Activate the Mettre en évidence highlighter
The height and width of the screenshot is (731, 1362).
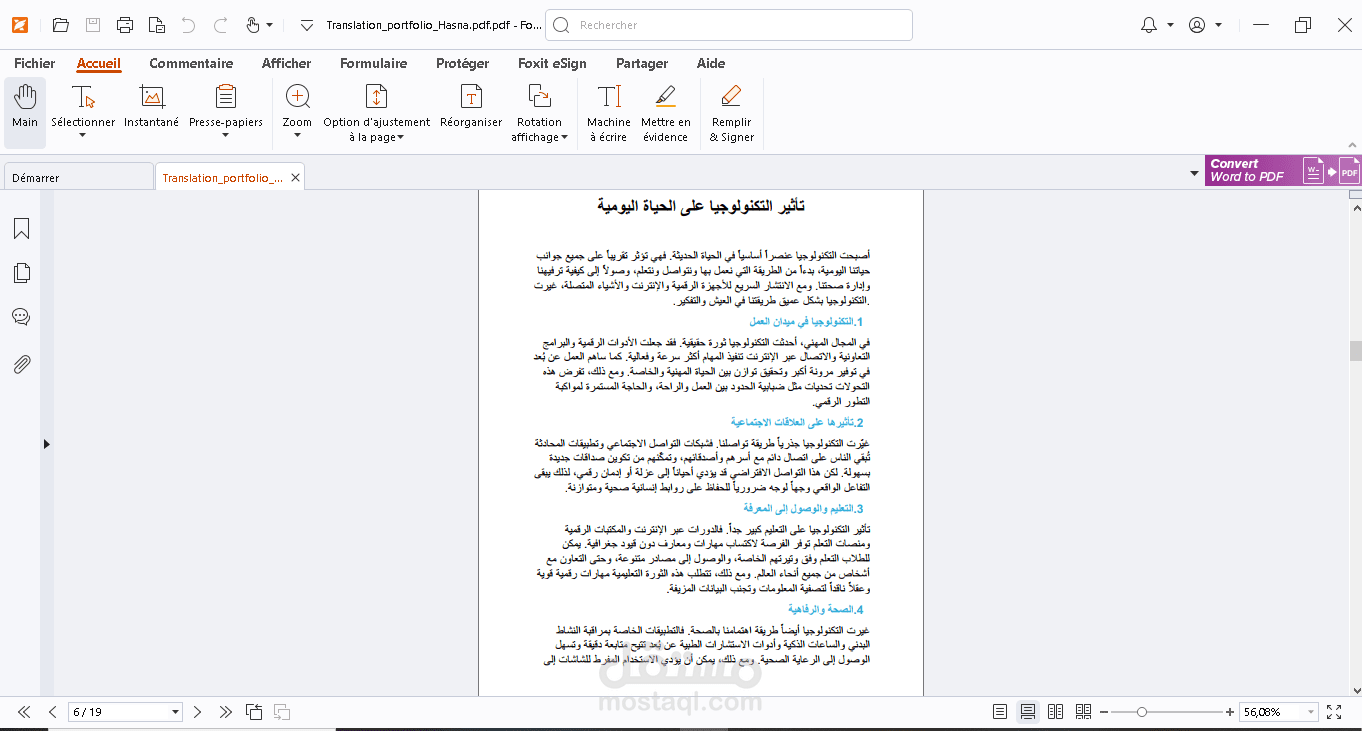(x=666, y=112)
